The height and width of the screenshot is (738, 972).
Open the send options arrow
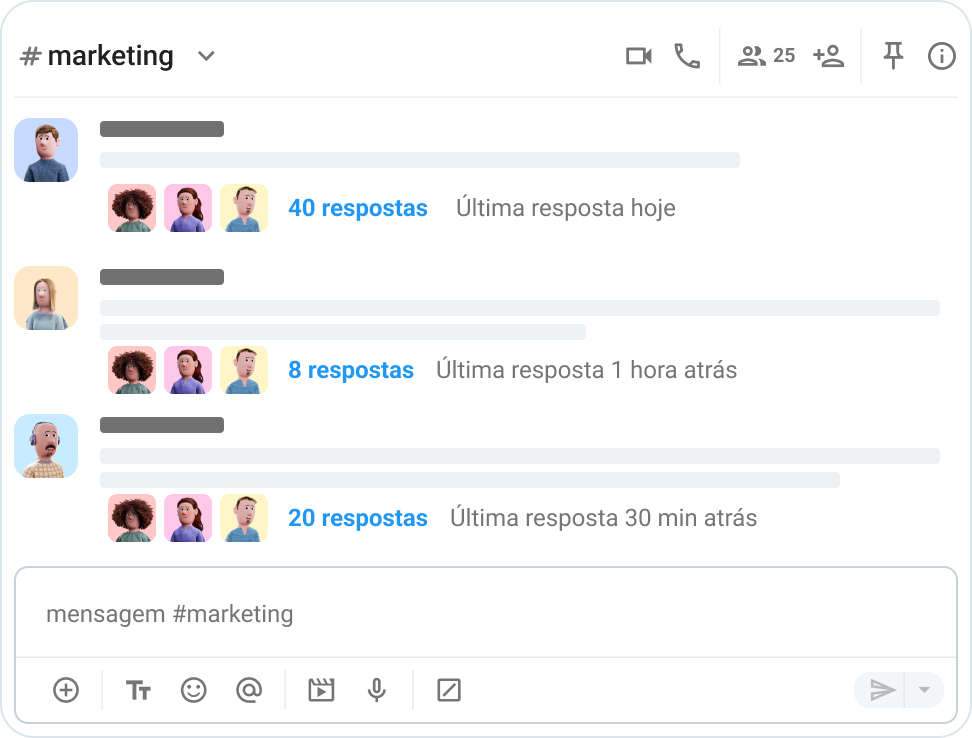924,690
